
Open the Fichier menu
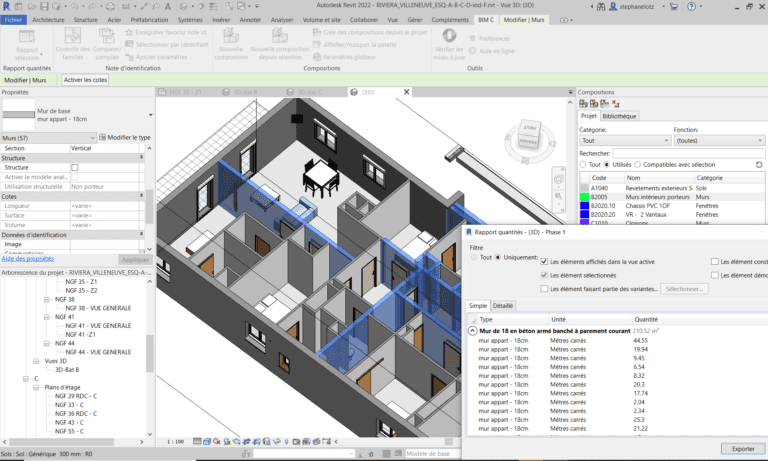(x=14, y=20)
